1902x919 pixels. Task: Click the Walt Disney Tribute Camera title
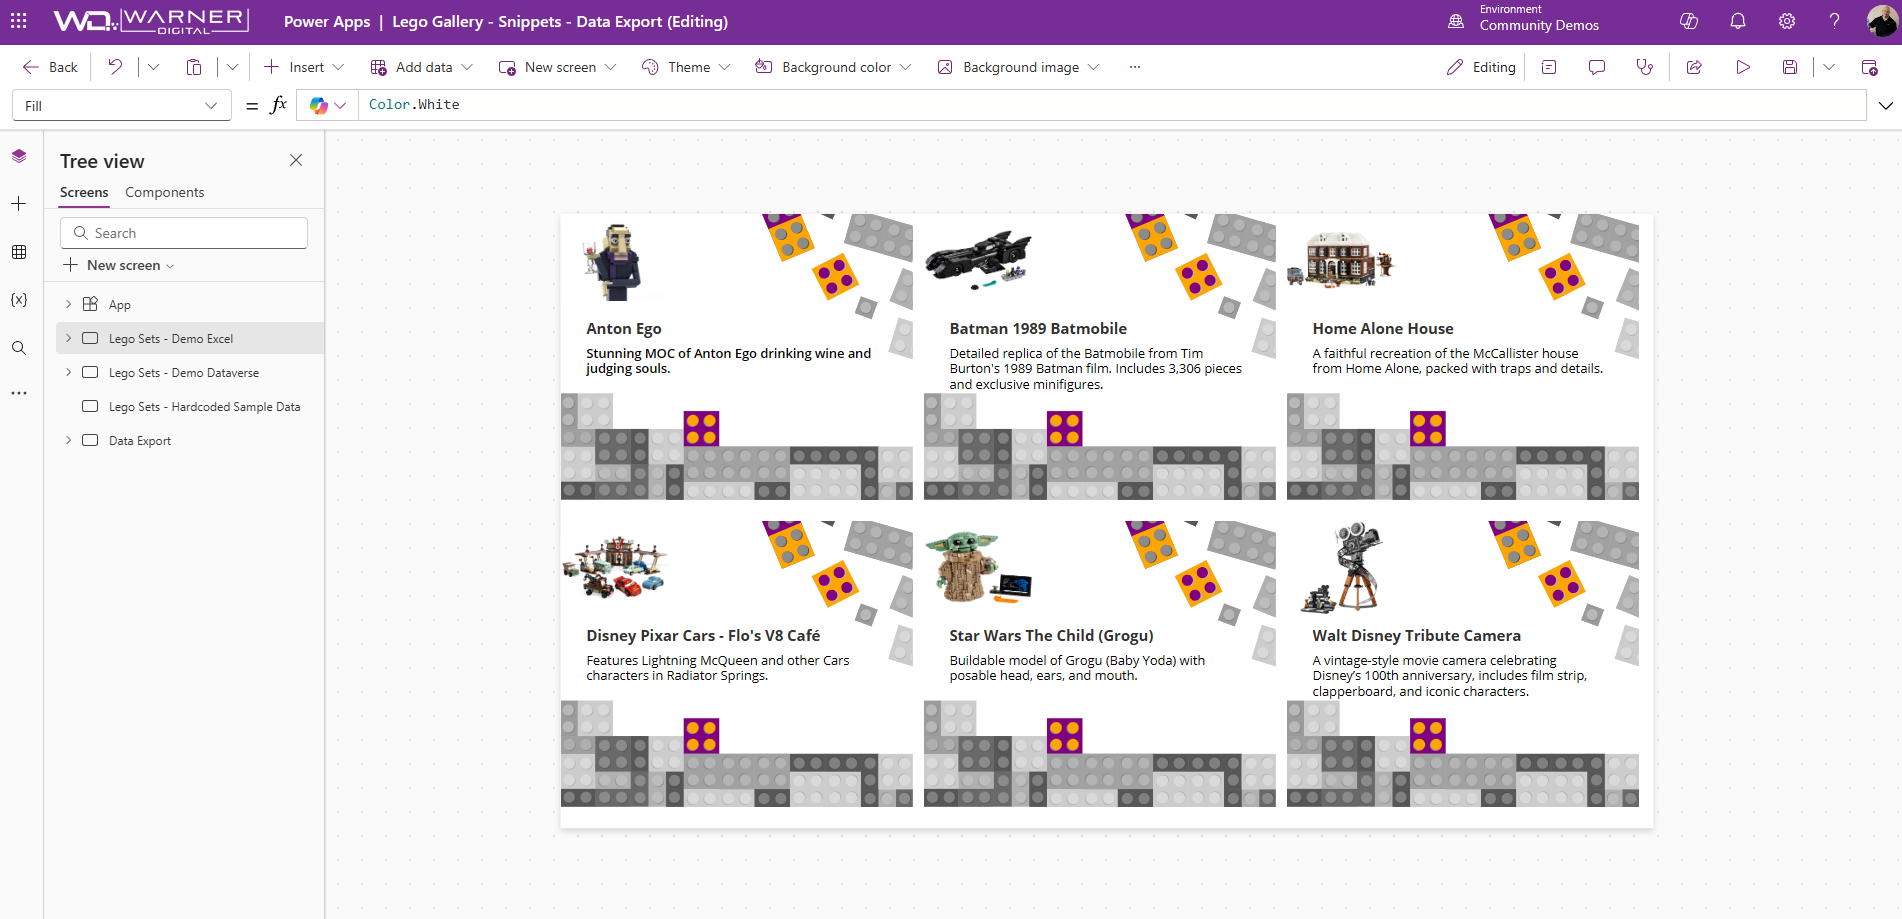coord(1416,636)
